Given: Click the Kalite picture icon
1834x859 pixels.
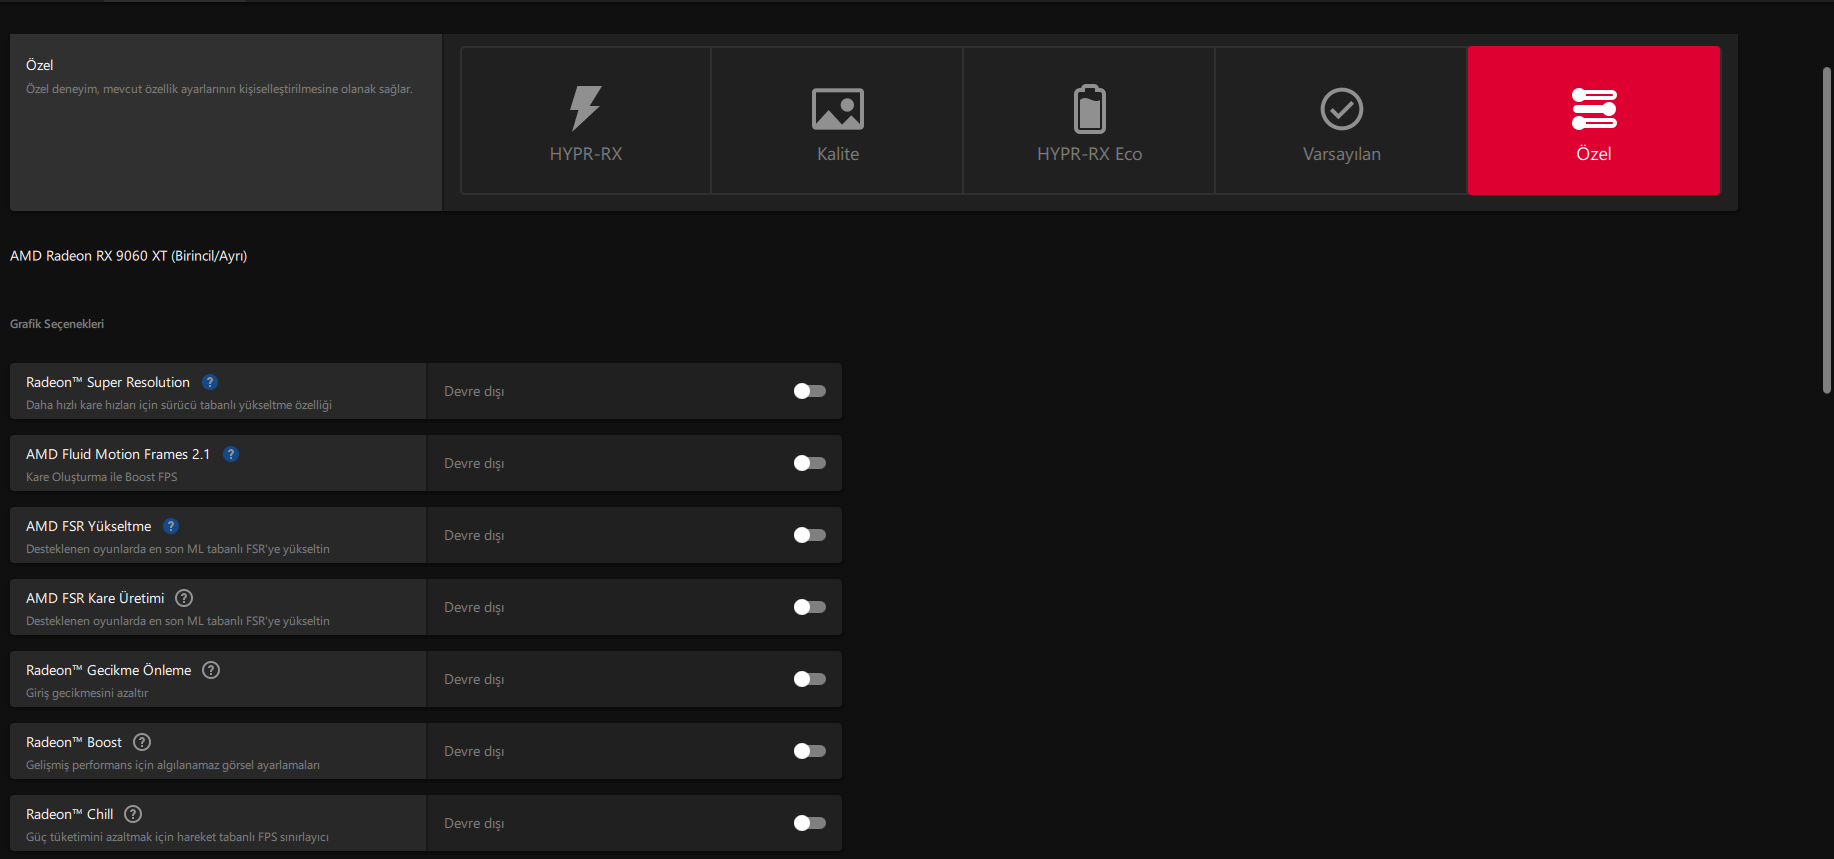Looking at the screenshot, I should pos(838,109).
